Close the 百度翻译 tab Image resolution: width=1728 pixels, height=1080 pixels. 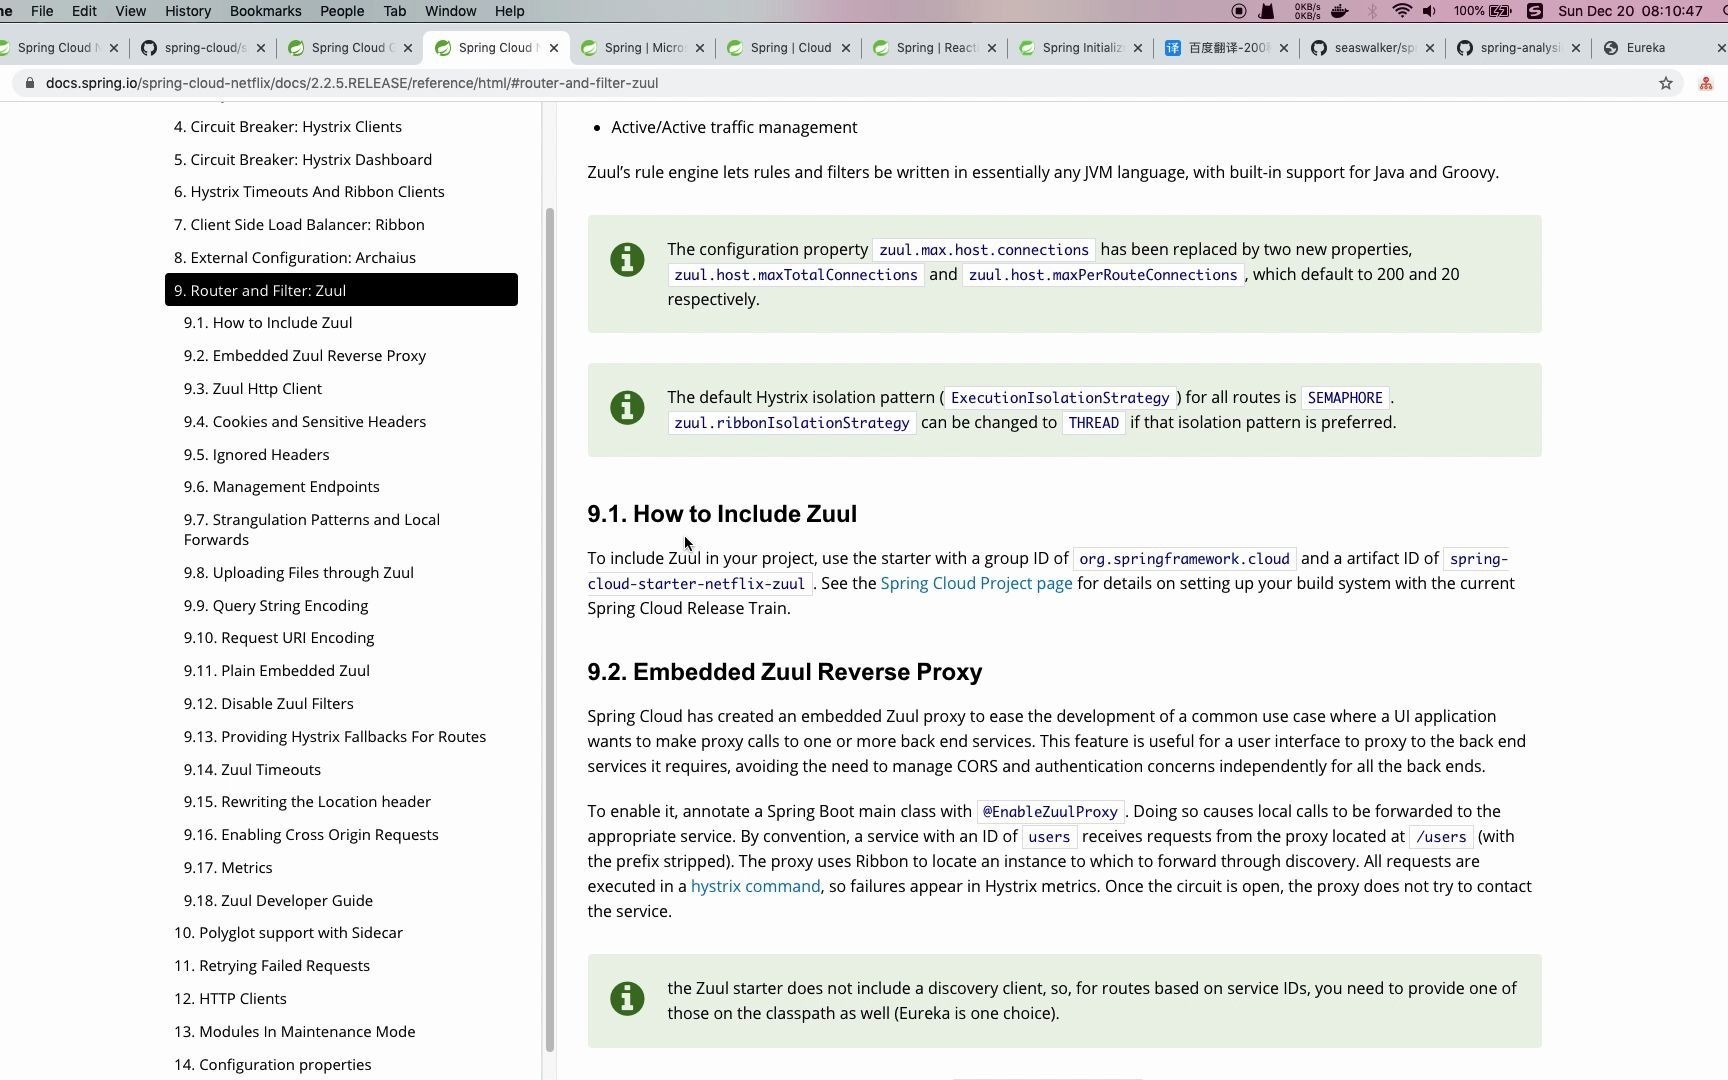[x=1284, y=48]
